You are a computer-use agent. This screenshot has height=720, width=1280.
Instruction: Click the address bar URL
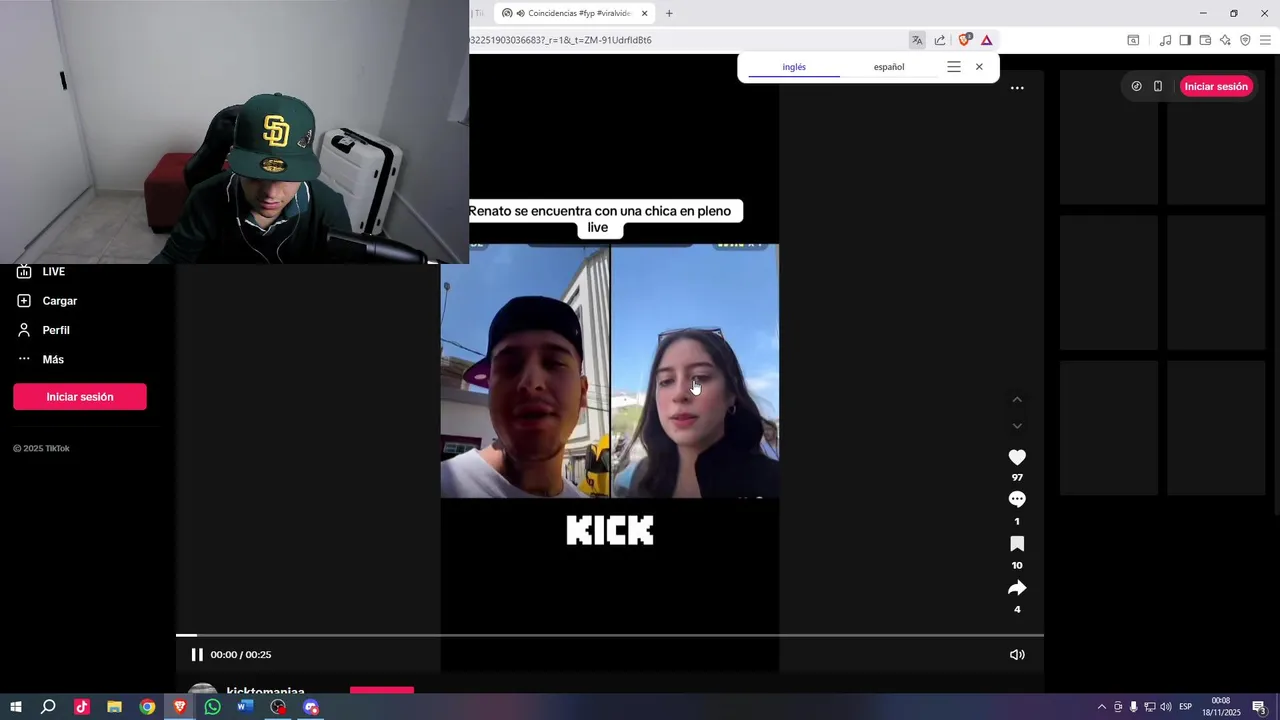(x=560, y=40)
